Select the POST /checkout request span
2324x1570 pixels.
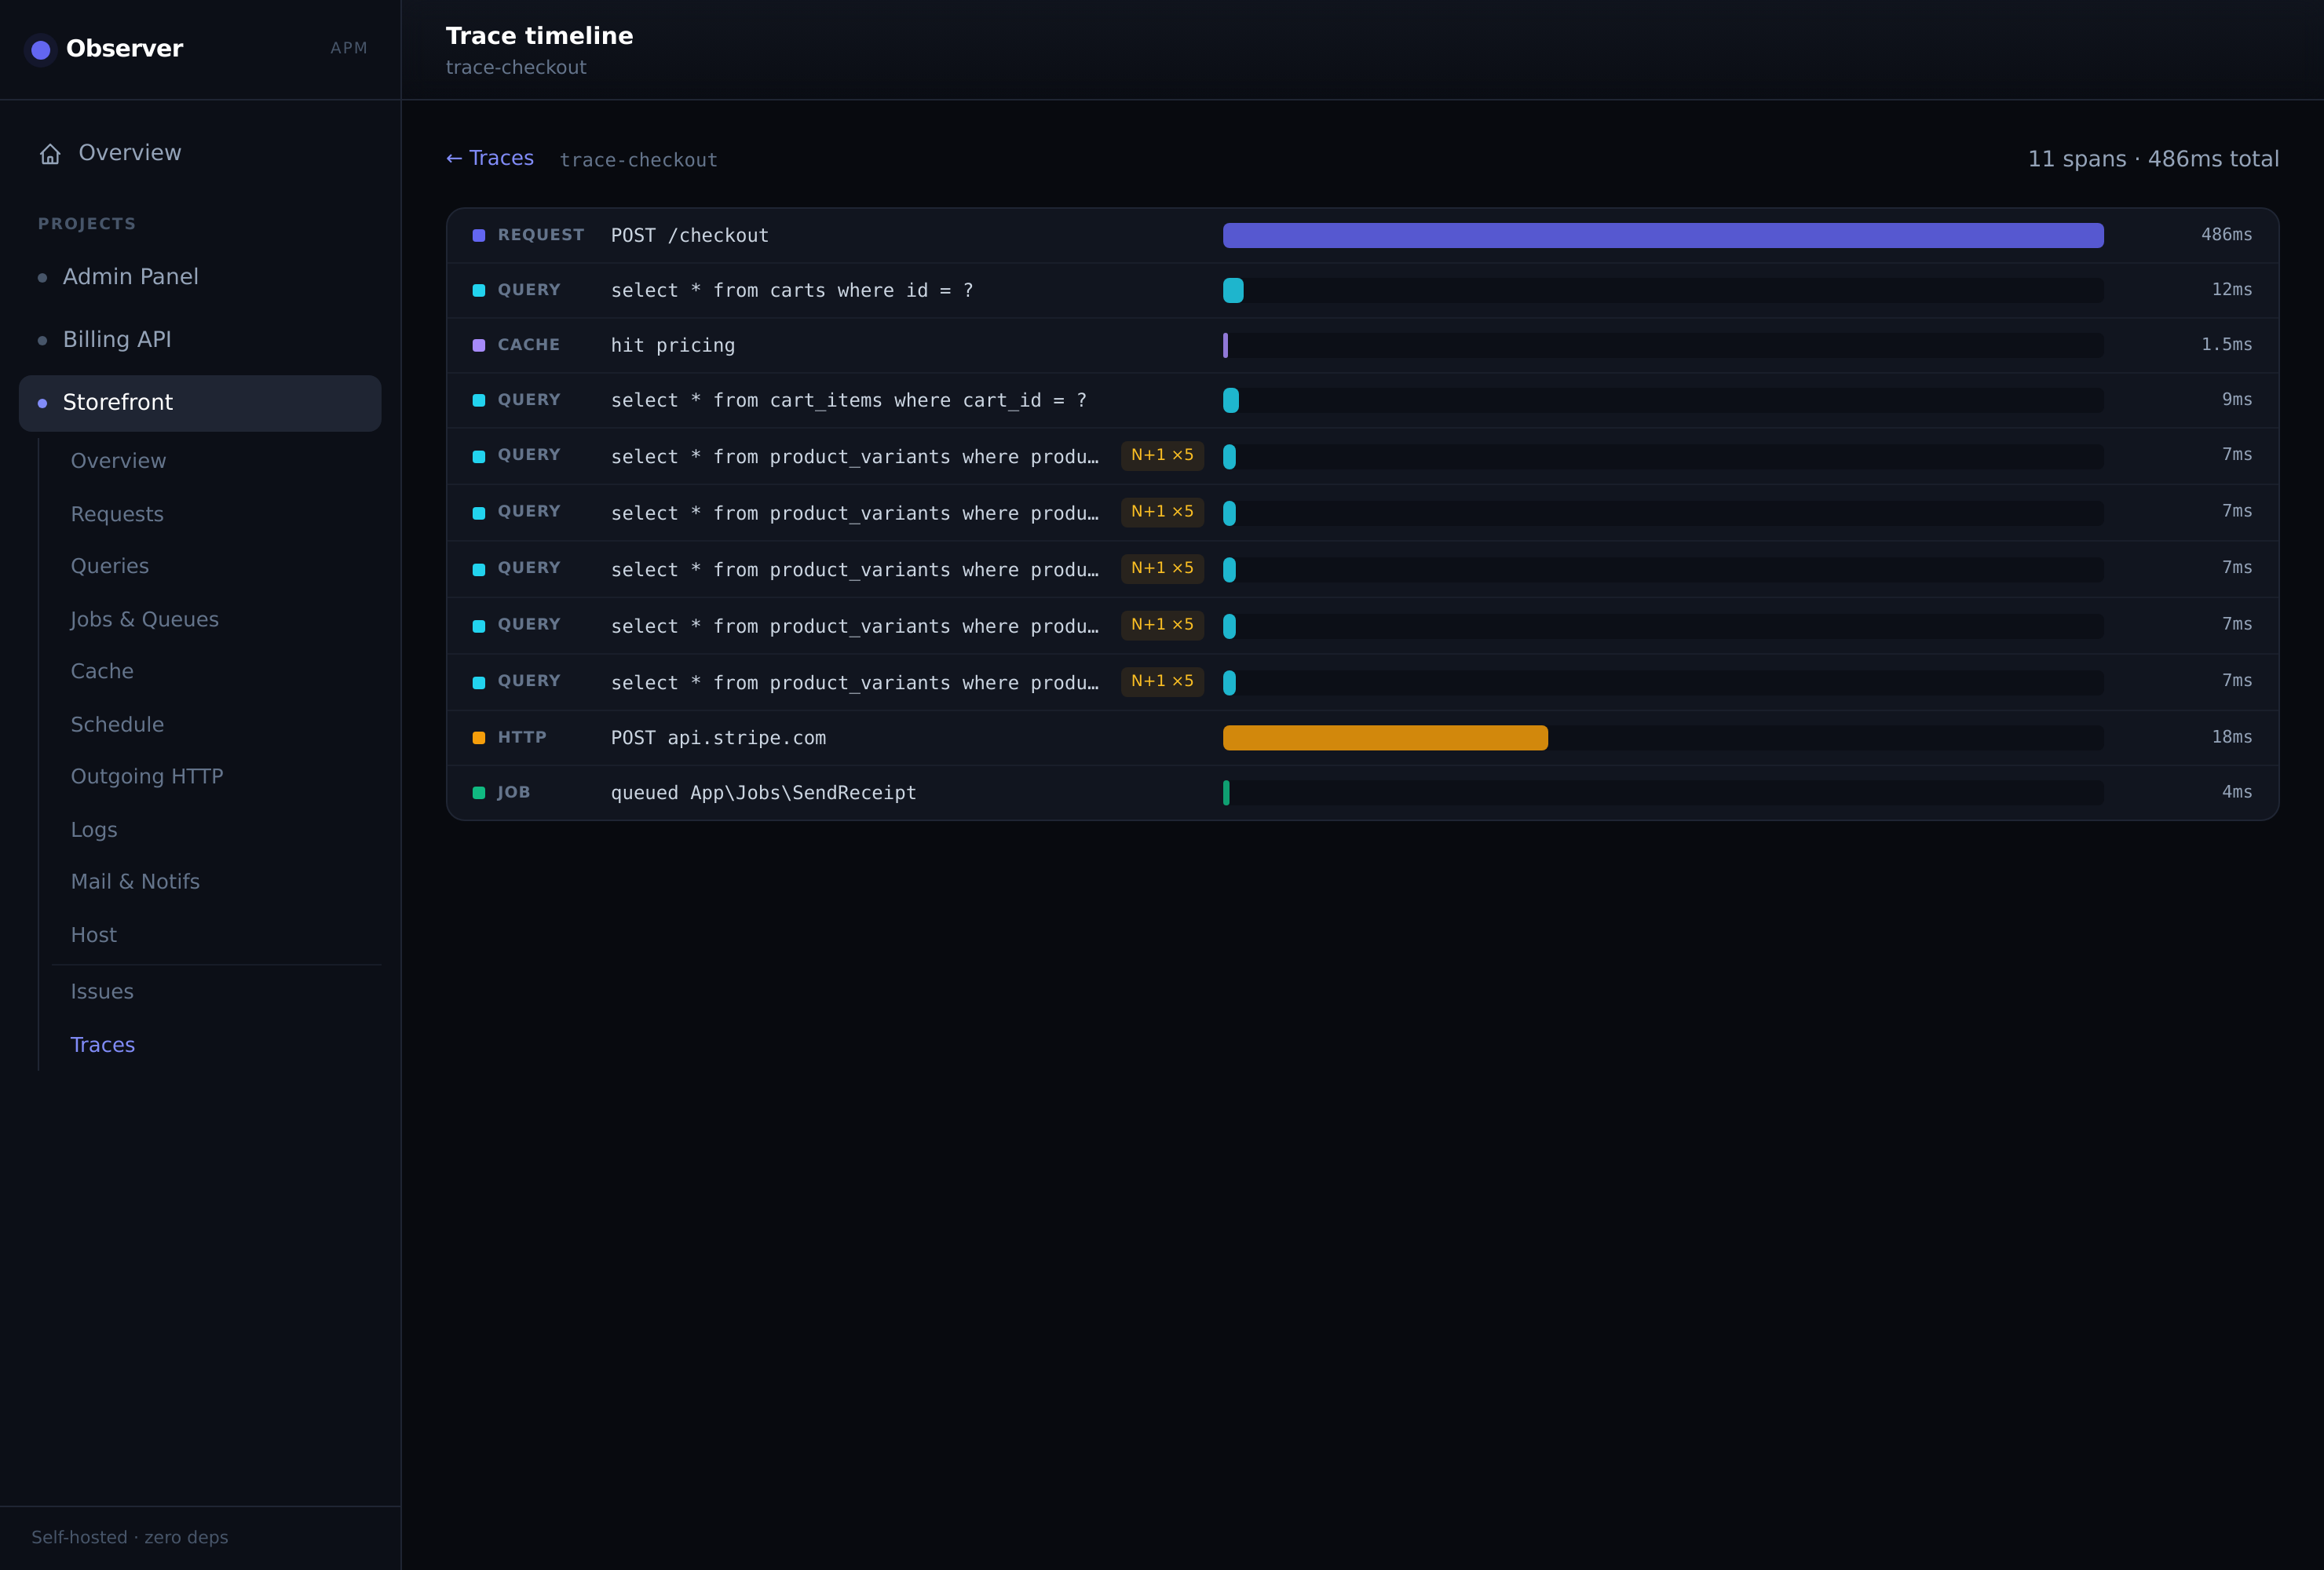coord(1362,235)
